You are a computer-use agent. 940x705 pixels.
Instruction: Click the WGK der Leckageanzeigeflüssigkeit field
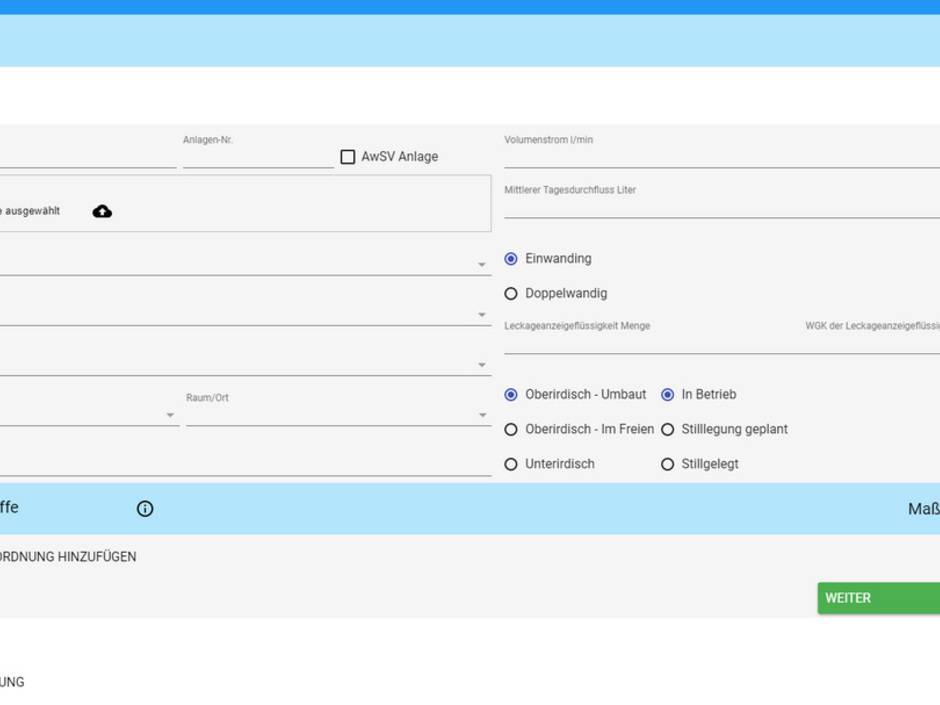coord(872,343)
